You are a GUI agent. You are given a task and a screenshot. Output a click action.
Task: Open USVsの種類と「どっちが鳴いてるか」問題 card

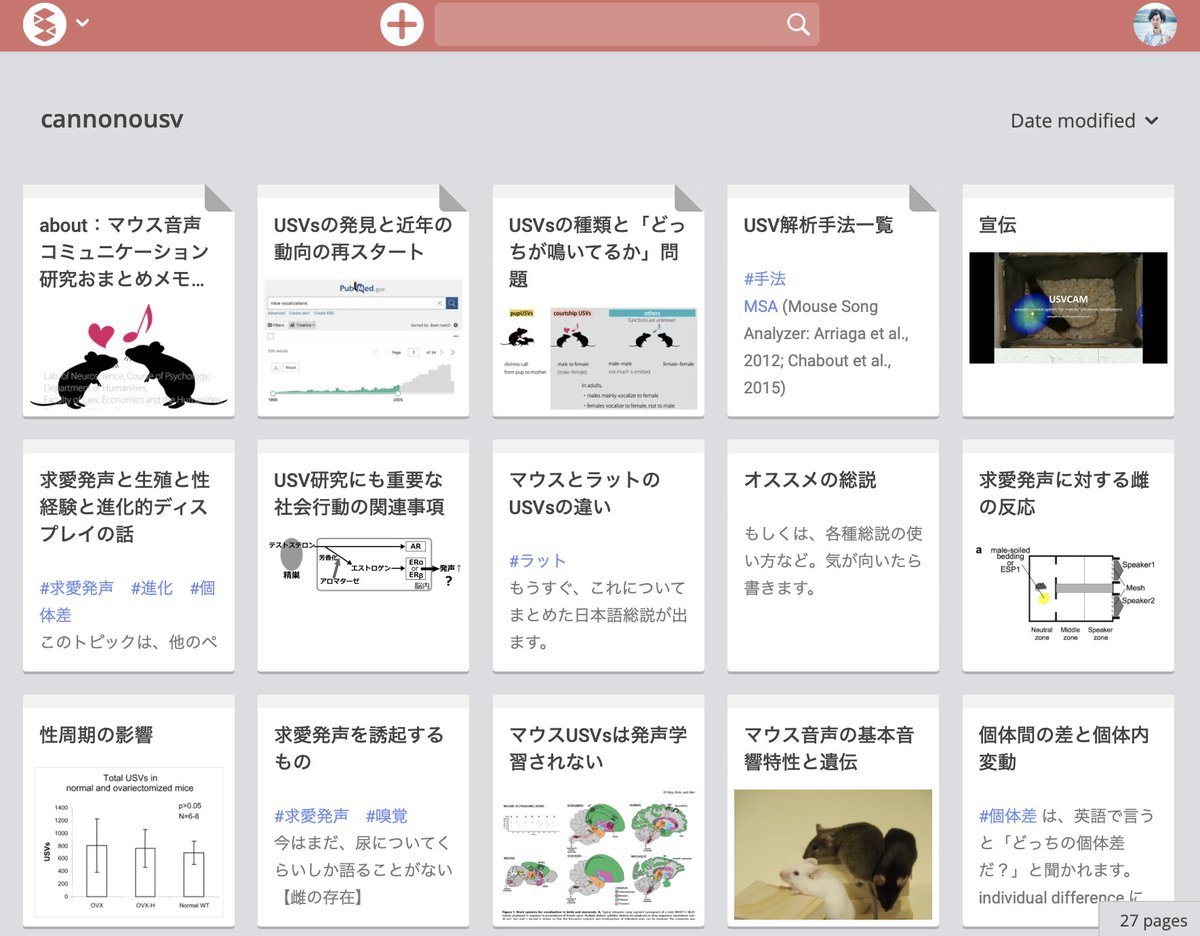(x=598, y=300)
